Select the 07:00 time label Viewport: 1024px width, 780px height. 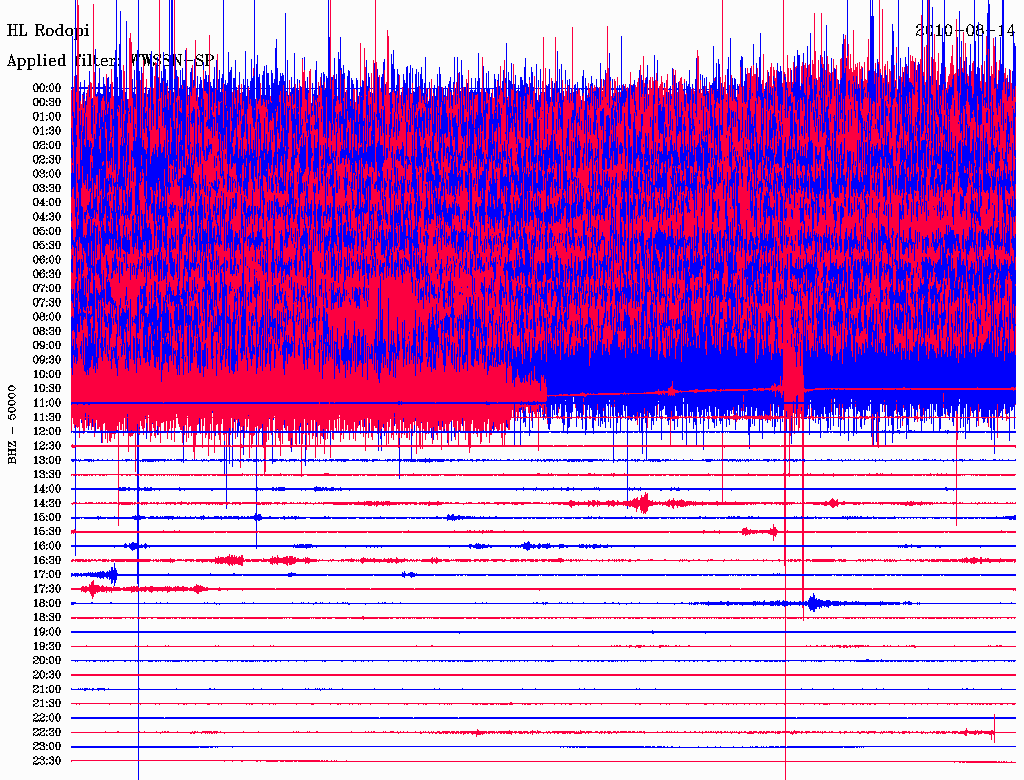(x=47, y=288)
